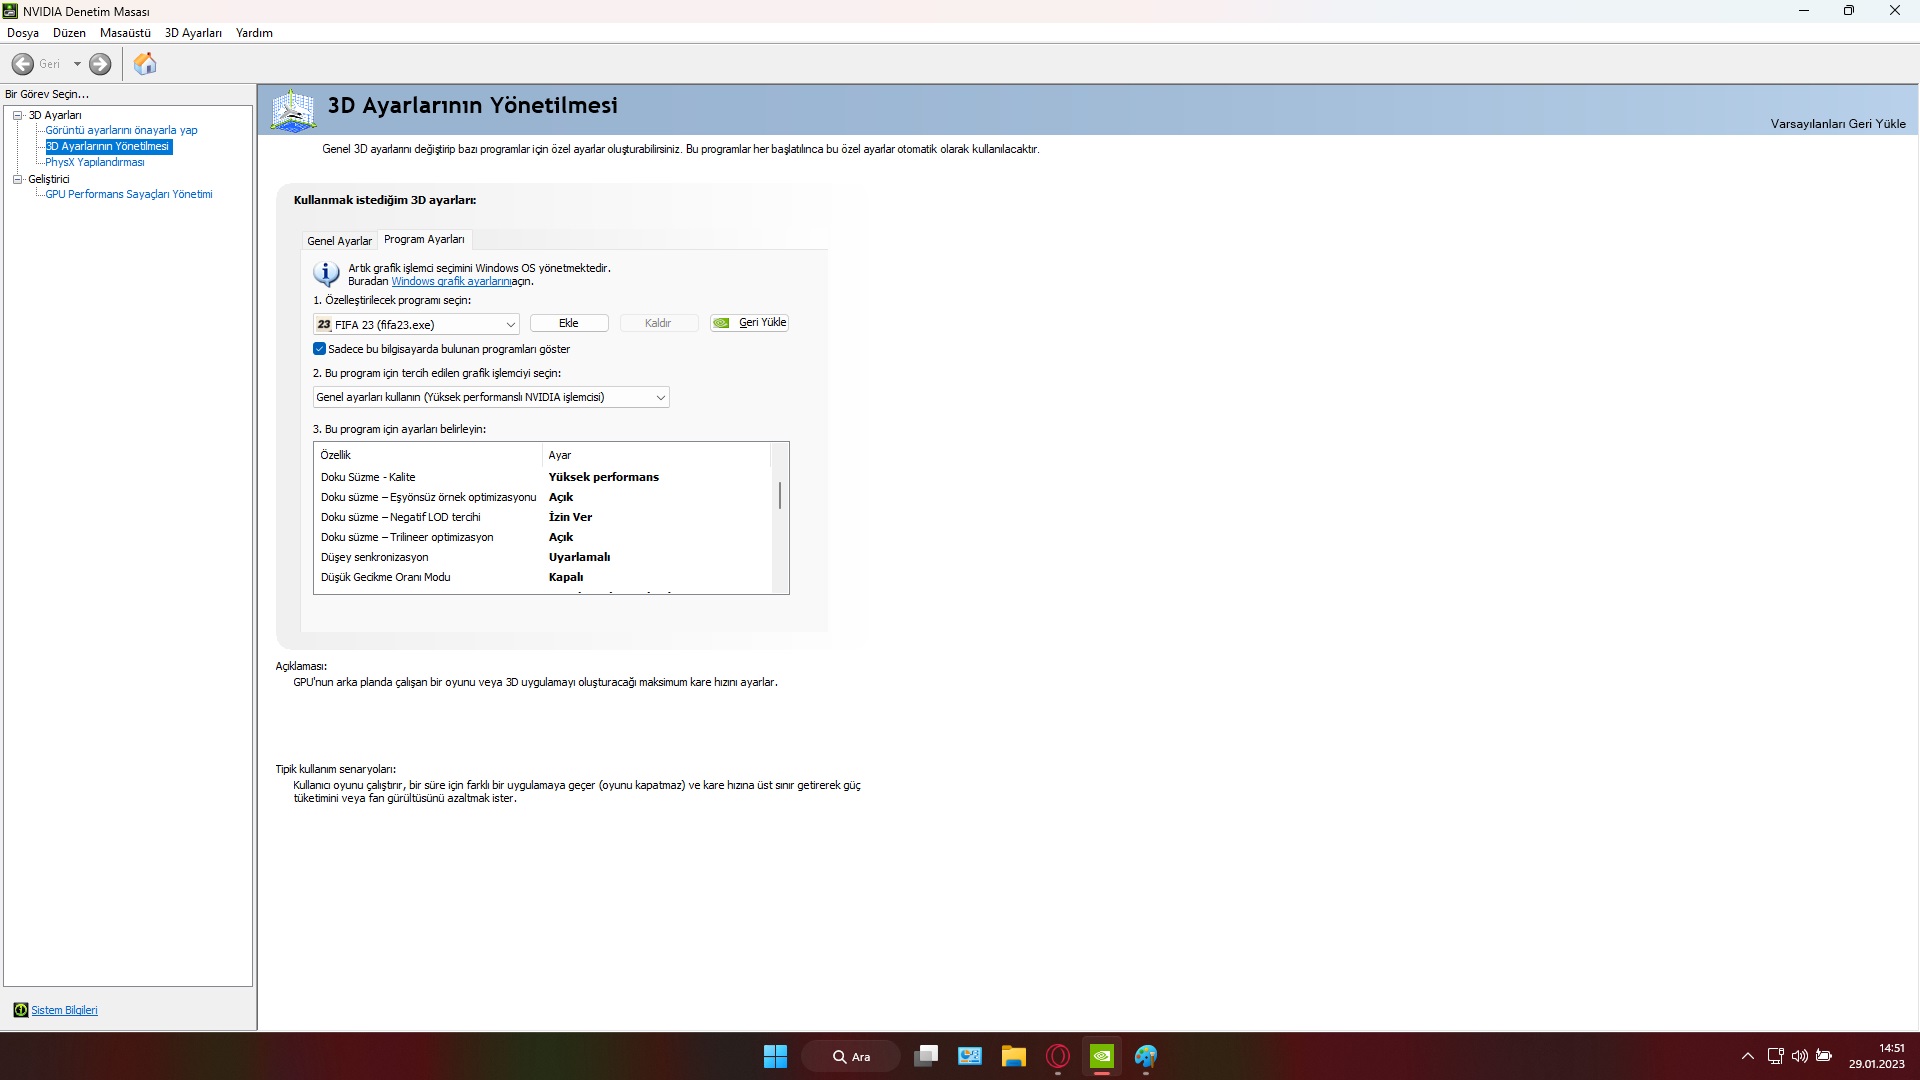Switch to Genel Ayarlar tab

coord(339,241)
